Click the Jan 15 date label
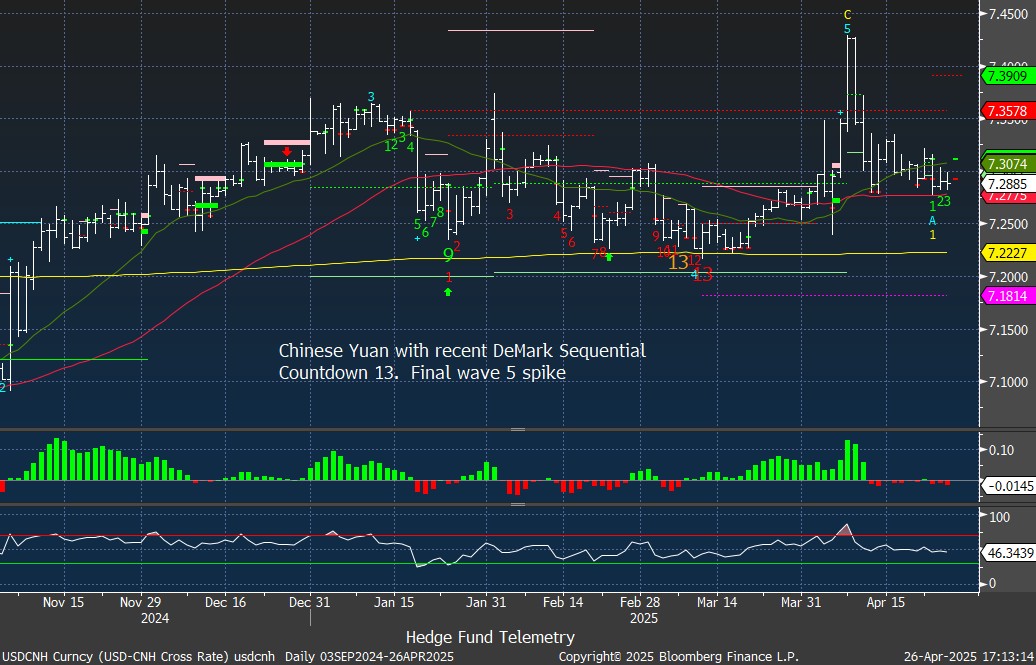The image size is (1036, 665). (x=394, y=602)
